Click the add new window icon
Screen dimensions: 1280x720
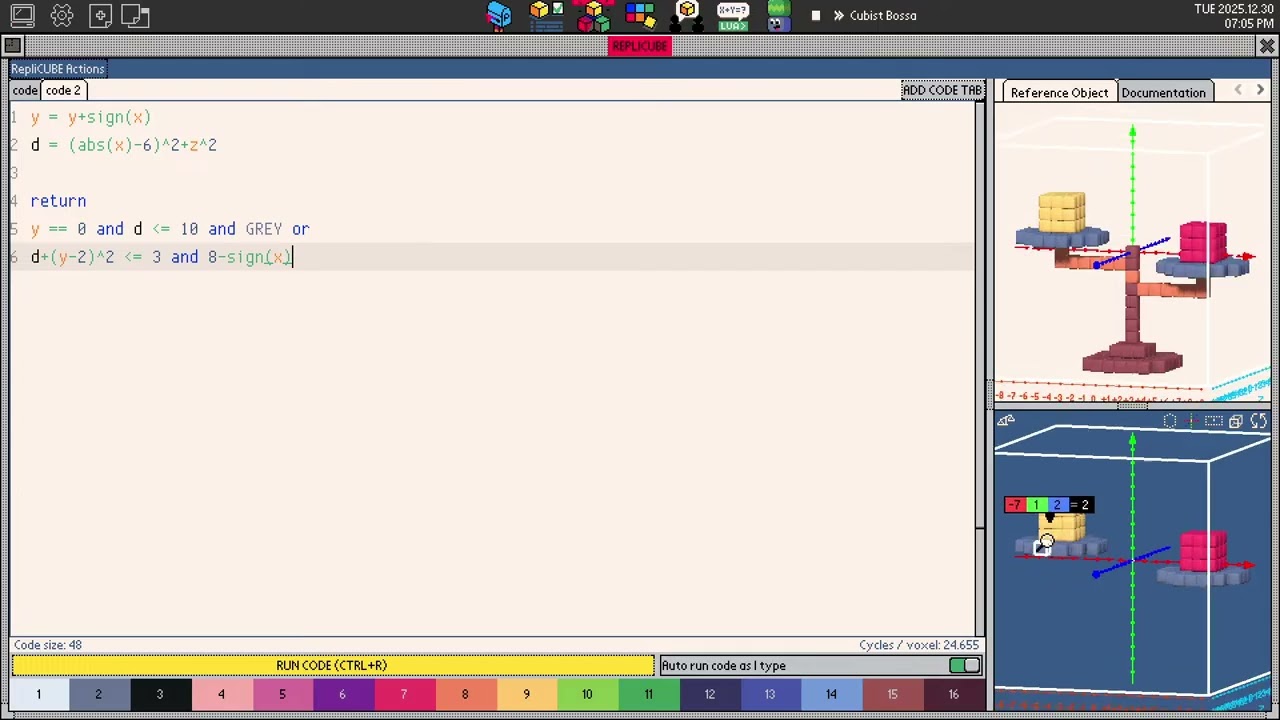click(100, 15)
